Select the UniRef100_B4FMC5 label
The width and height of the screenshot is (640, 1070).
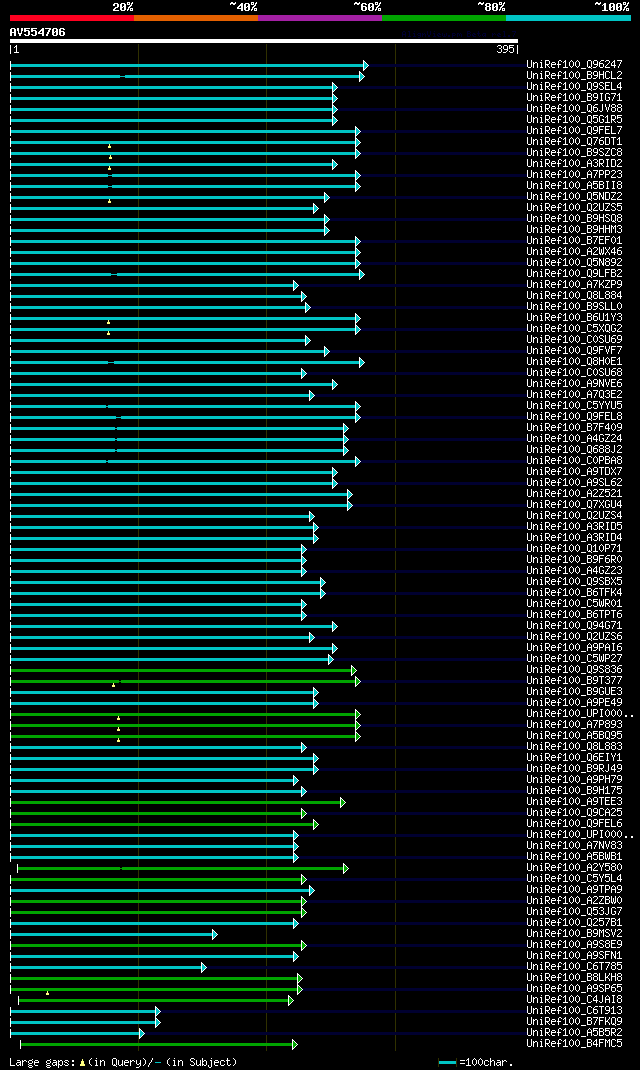(x=574, y=1044)
